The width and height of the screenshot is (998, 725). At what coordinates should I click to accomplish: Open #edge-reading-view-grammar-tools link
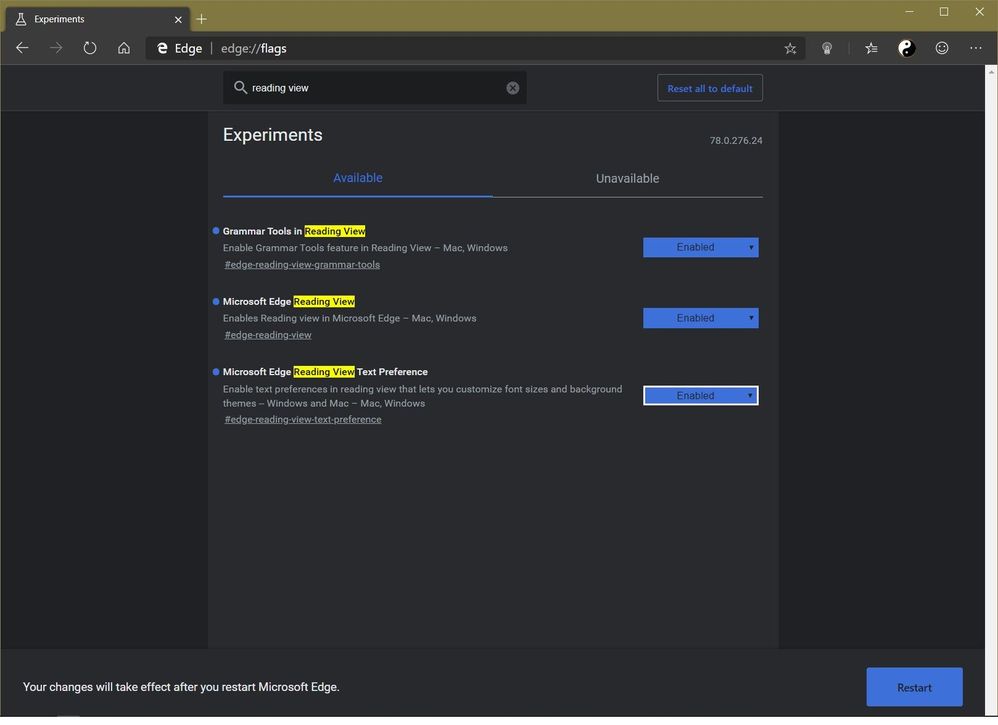tap(302, 265)
